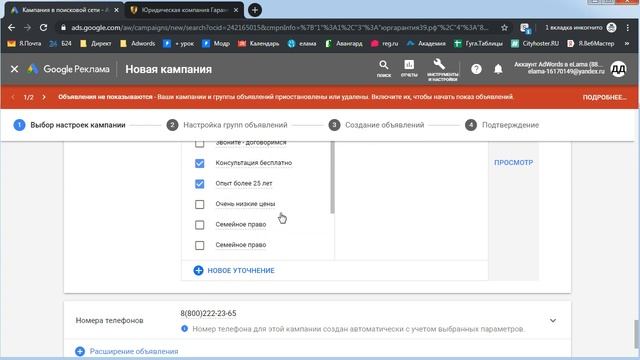The height and width of the screenshot is (360, 640).
Task: Open reg.ru bookmark
Action: tap(384, 43)
